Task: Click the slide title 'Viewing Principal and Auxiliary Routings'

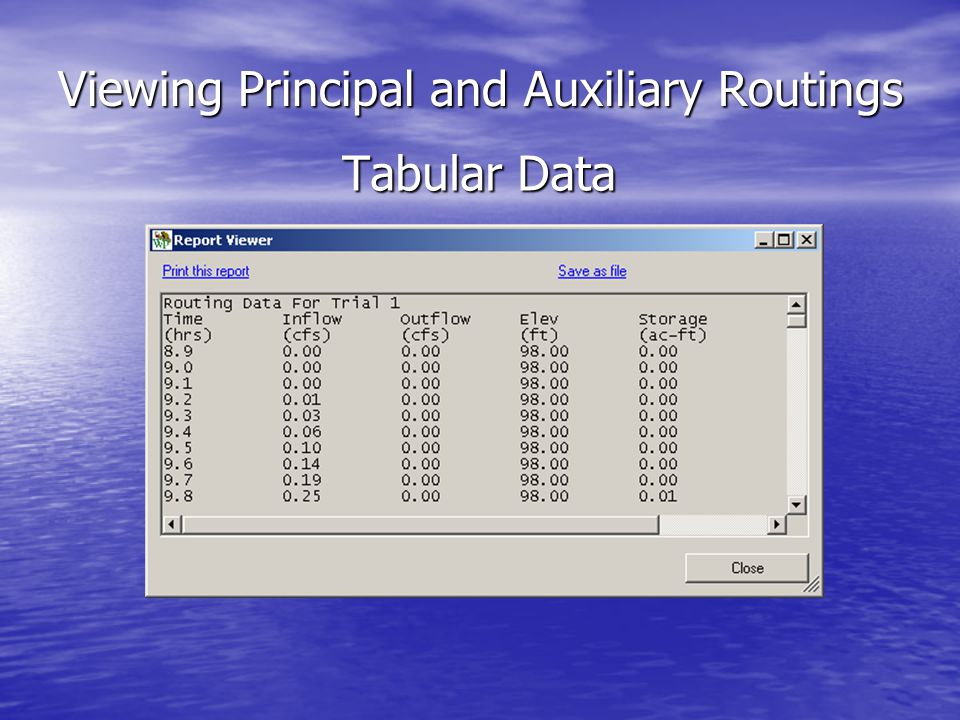Action: coord(481,91)
